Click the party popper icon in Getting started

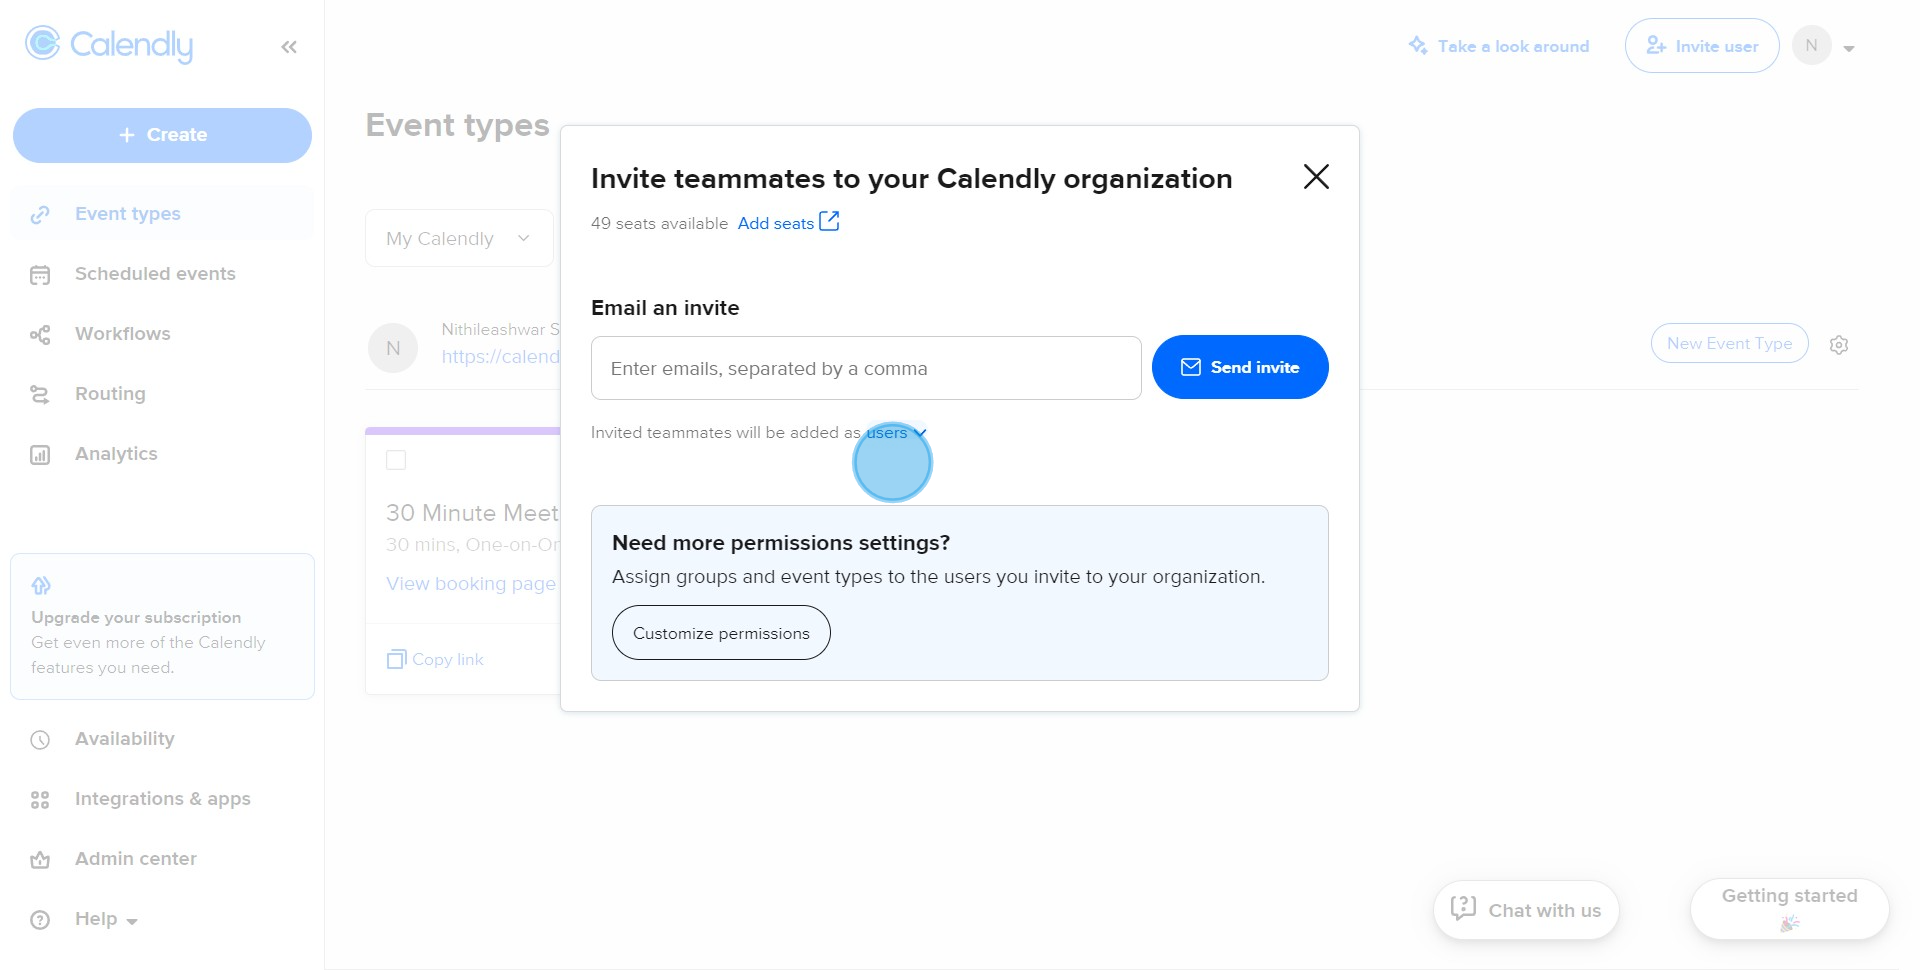coord(1790,923)
